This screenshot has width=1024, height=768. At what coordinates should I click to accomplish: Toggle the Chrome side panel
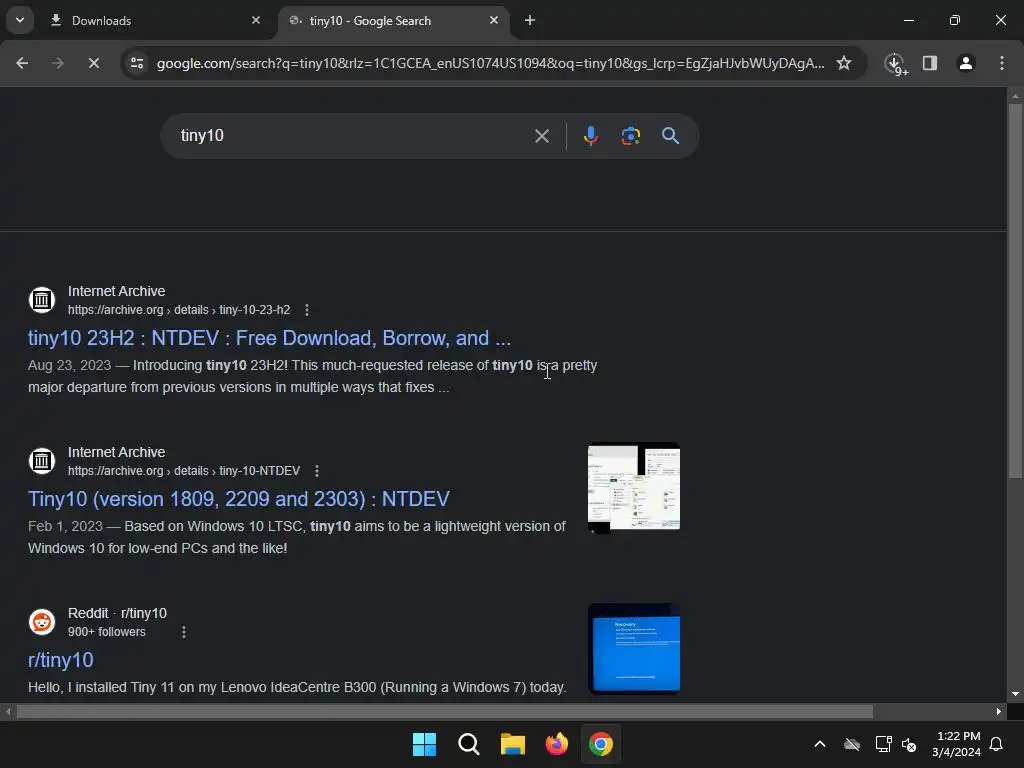[x=930, y=63]
